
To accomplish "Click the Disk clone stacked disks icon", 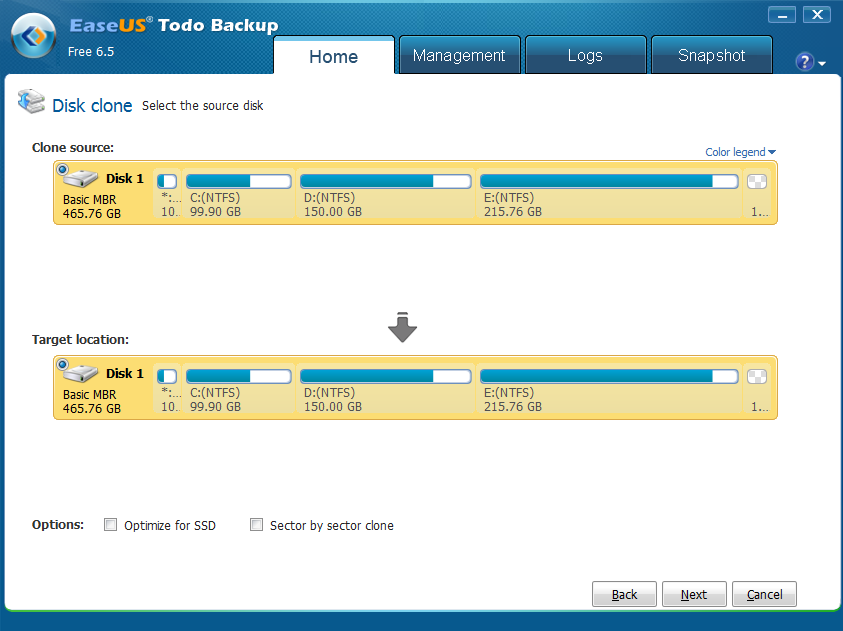I will 31,101.
